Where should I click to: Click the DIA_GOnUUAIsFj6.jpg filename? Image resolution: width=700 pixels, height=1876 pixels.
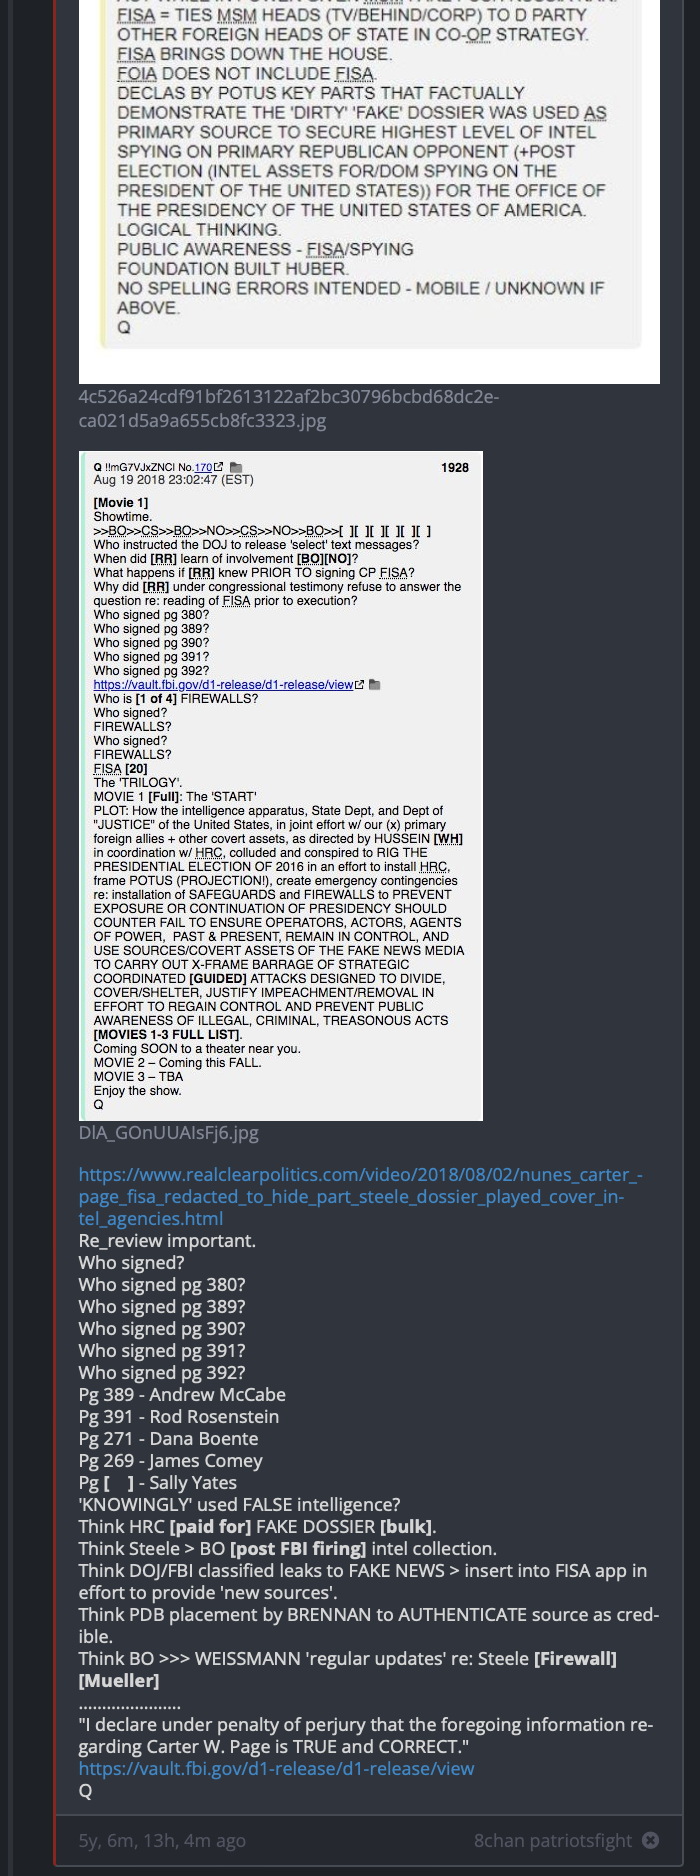(169, 1133)
